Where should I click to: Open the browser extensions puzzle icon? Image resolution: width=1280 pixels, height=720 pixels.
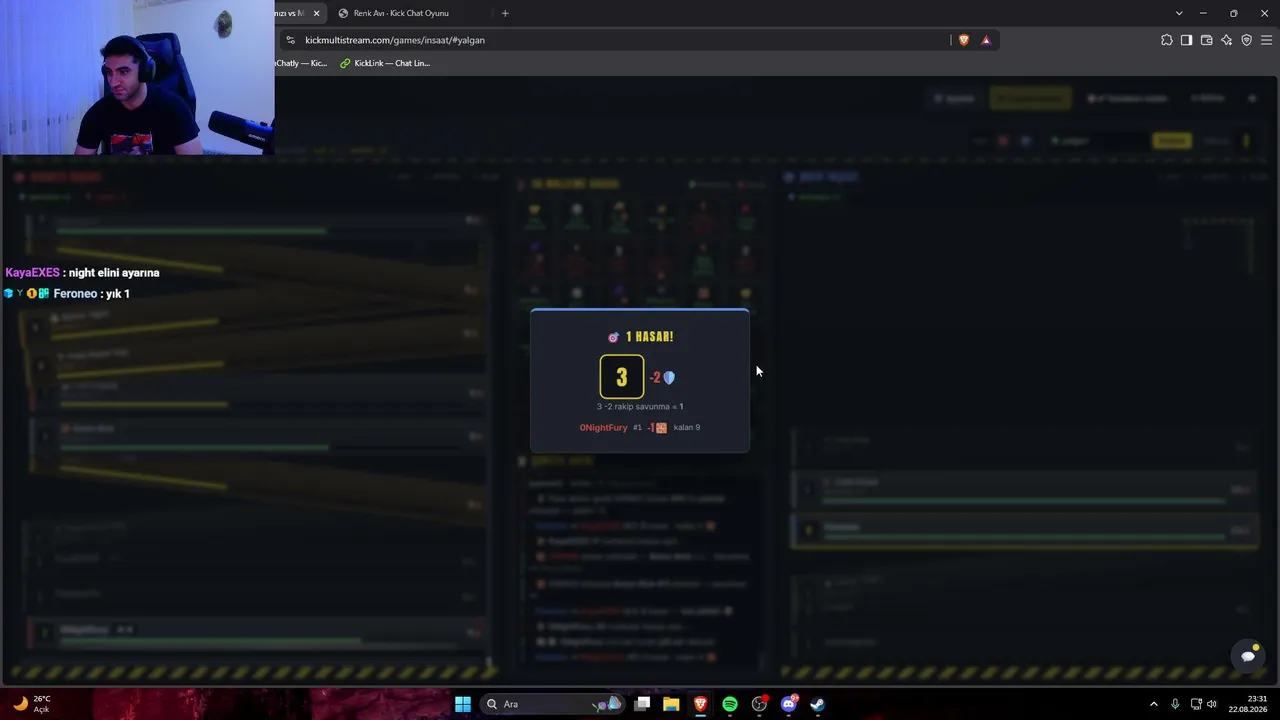tap(1167, 40)
